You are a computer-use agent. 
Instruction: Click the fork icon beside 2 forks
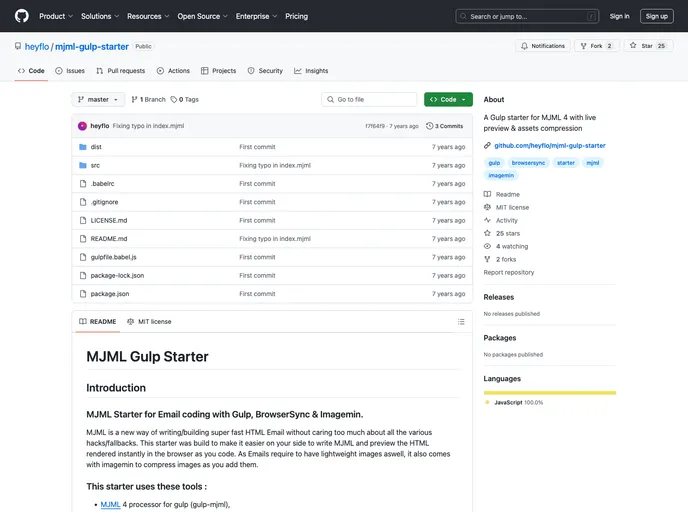click(x=487, y=259)
